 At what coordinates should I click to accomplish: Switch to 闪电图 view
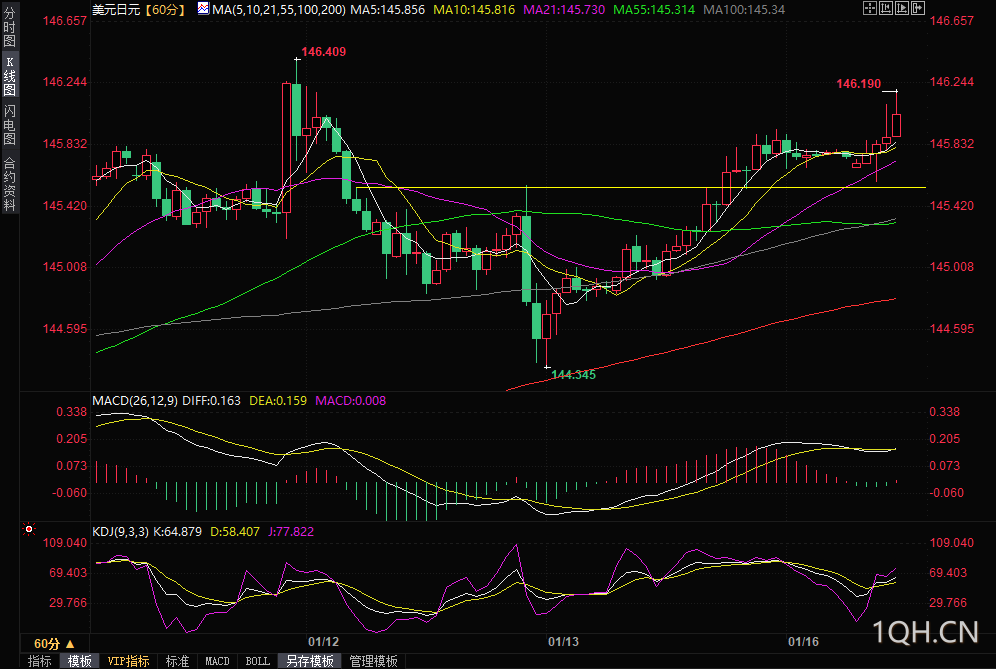[10, 125]
